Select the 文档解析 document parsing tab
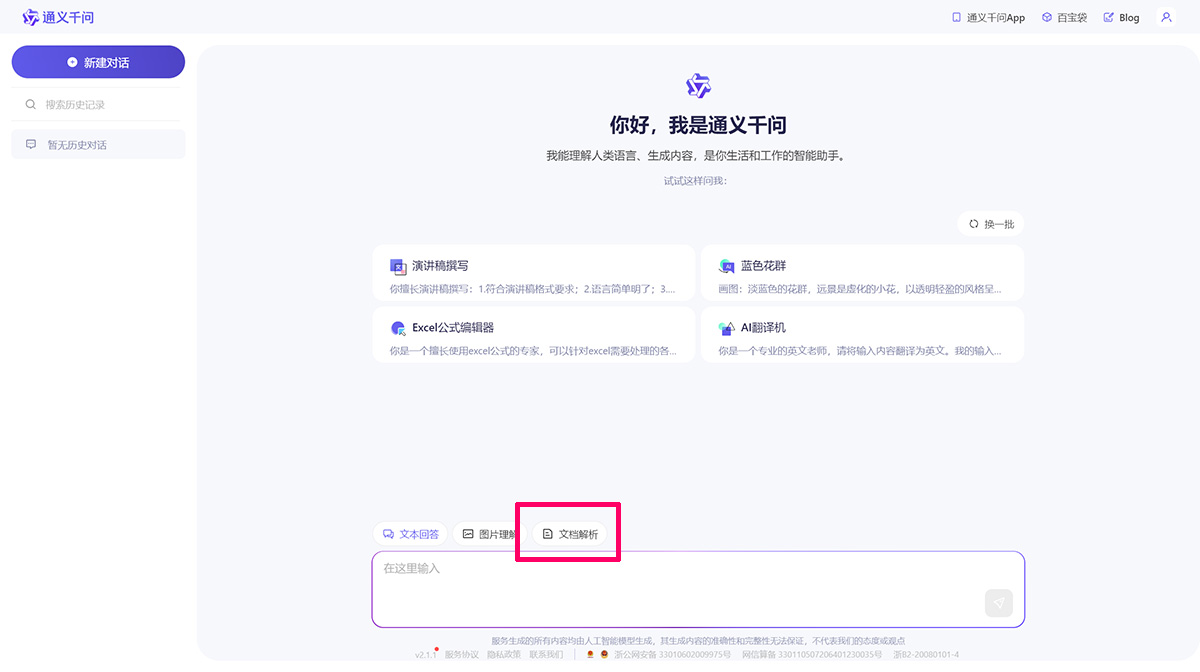The width and height of the screenshot is (1200, 672). 567,534
